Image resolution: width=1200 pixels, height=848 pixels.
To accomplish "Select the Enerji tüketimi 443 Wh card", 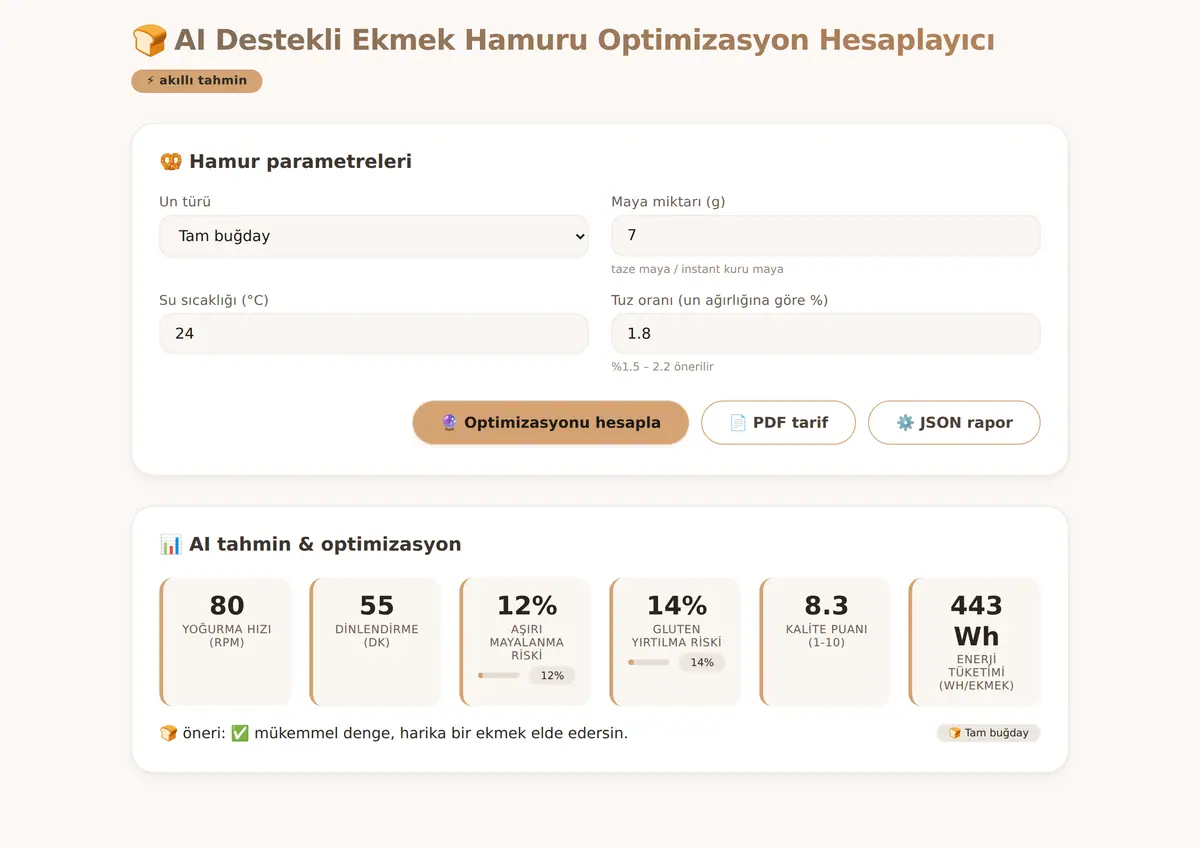I will click(x=975, y=642).
